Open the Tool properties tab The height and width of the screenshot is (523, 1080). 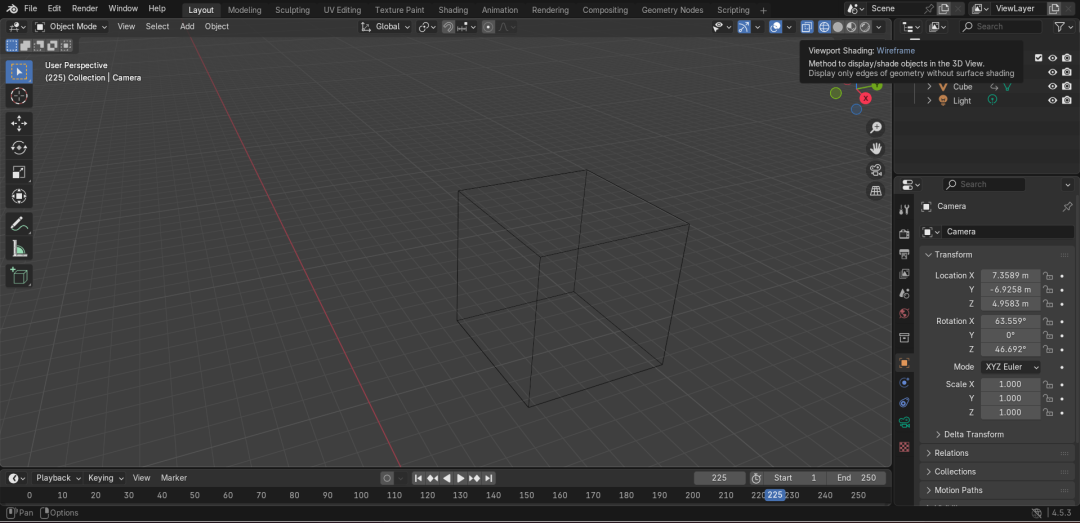click(x=904, y=209)
